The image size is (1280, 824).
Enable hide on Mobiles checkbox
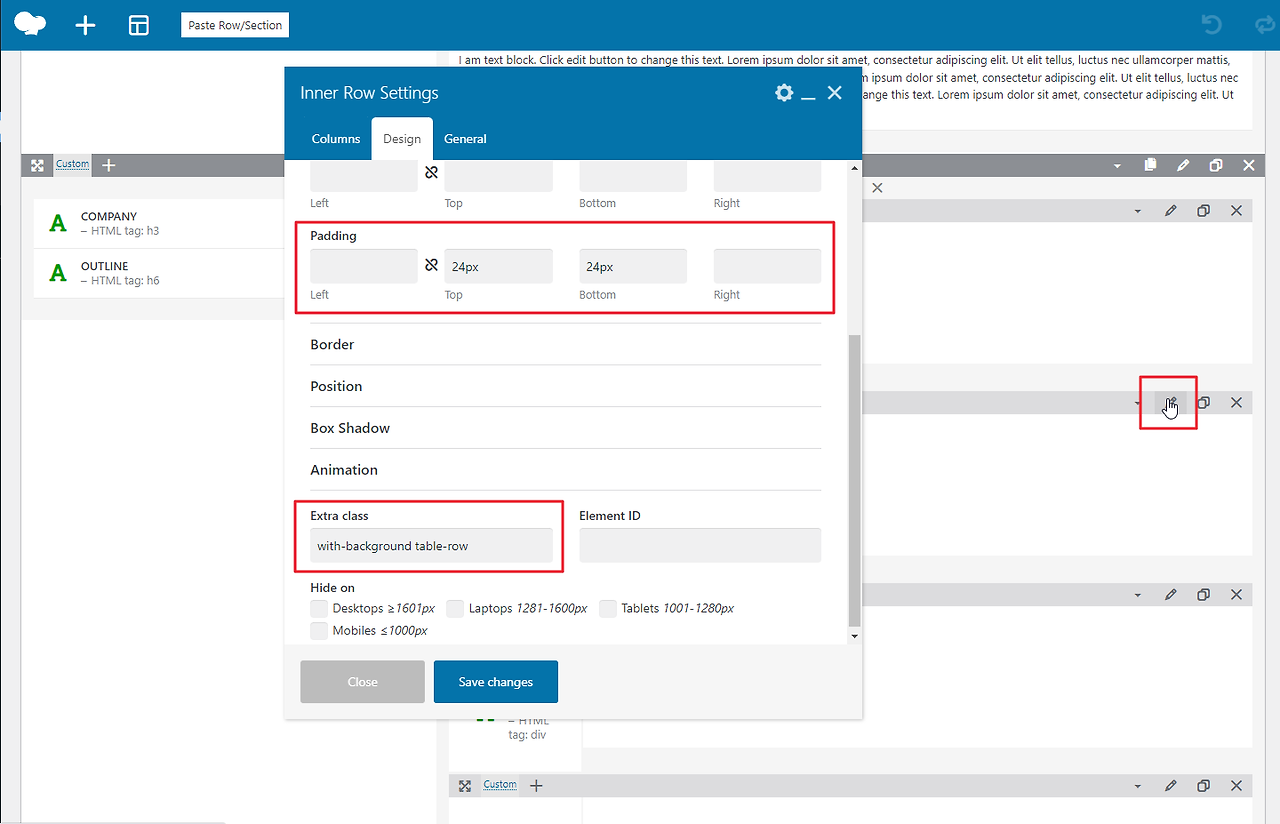click(x=319, y=631)
